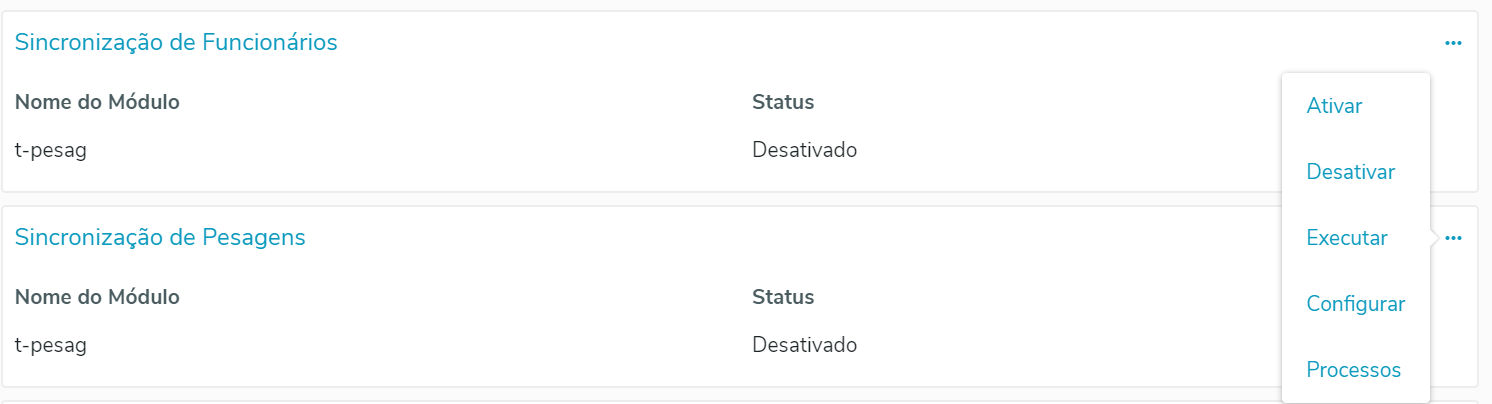Click Nome do Módulo label under Pesagens
Screen dimensions: 1492x404
(97, 297)
